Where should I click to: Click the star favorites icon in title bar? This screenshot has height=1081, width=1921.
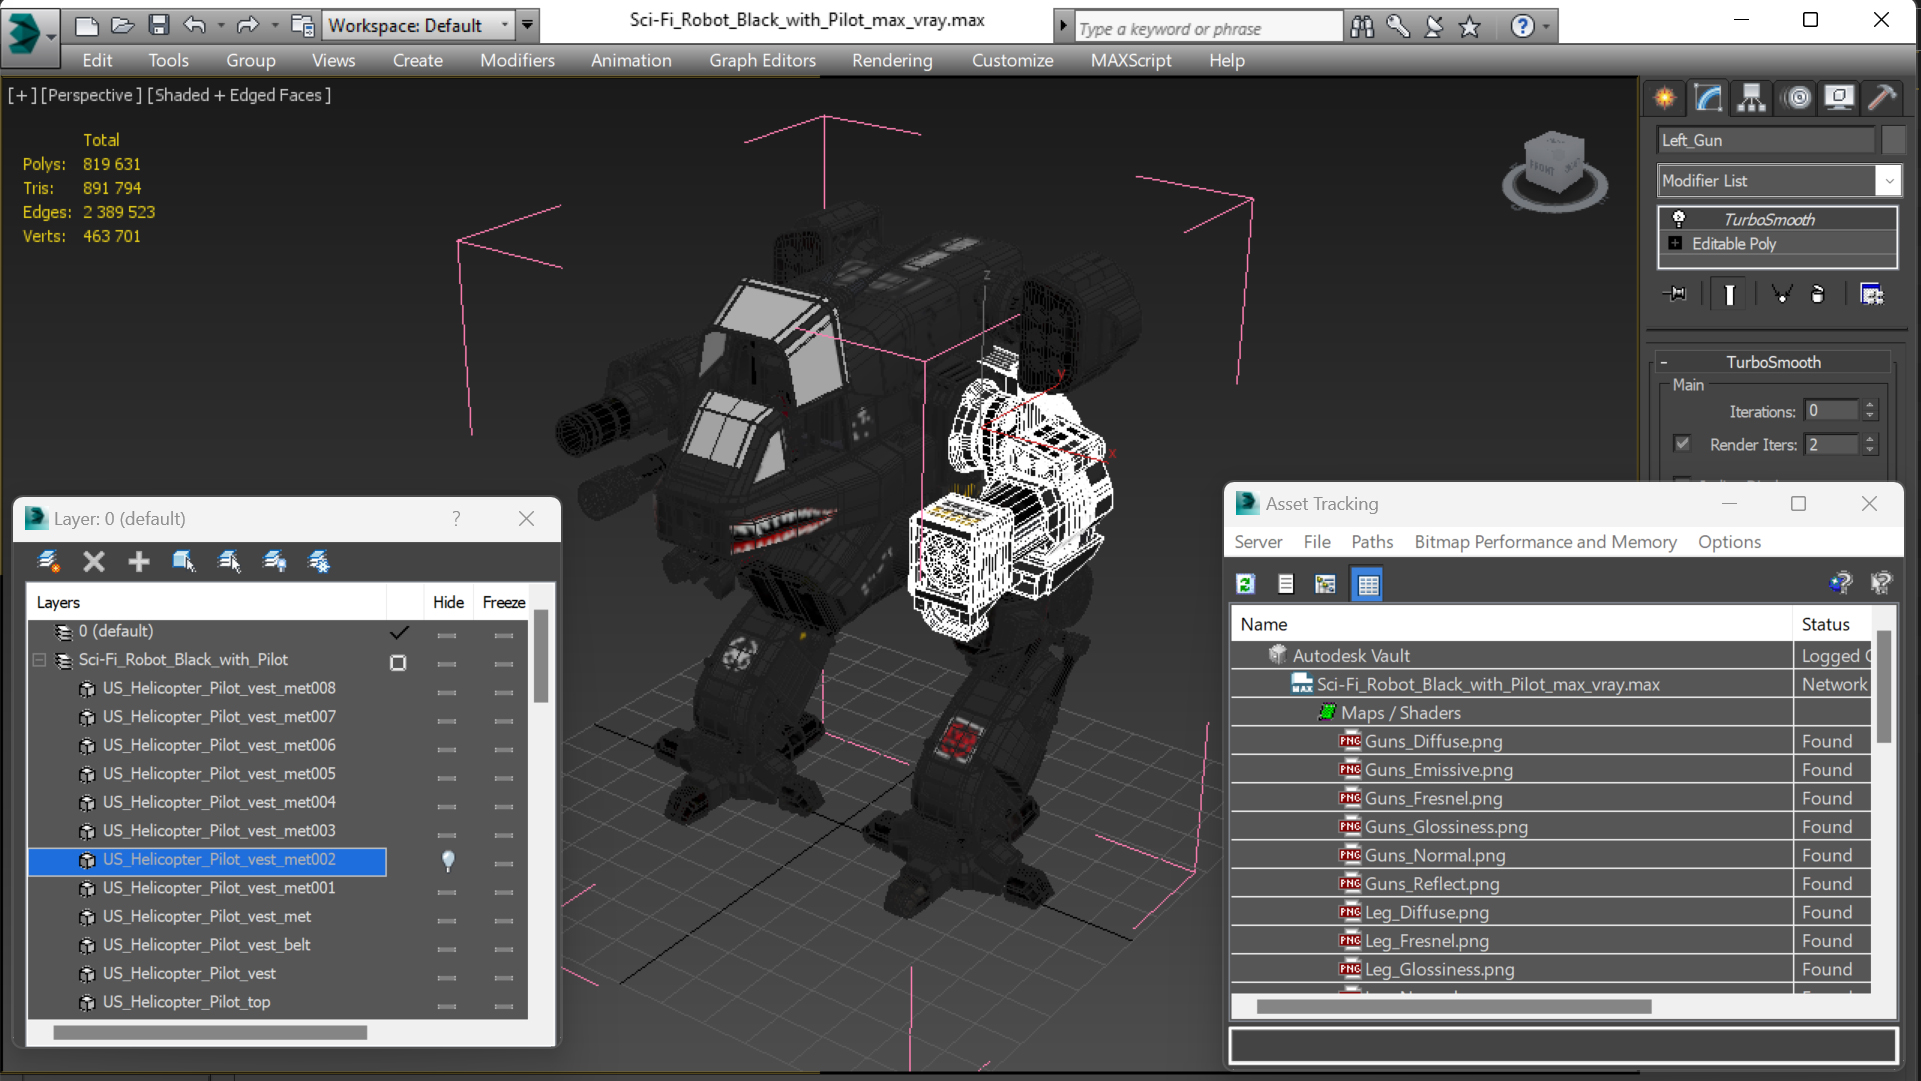click(1469, 27)
